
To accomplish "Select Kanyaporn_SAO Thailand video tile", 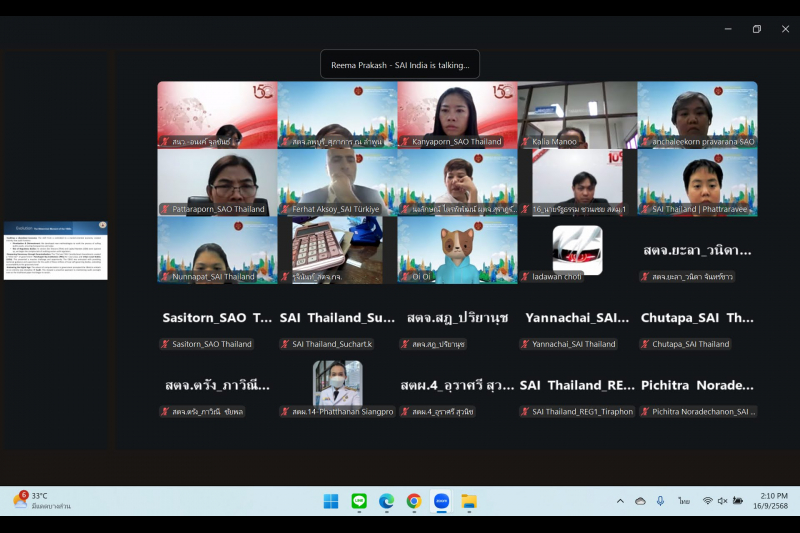I will pos(457,115).
